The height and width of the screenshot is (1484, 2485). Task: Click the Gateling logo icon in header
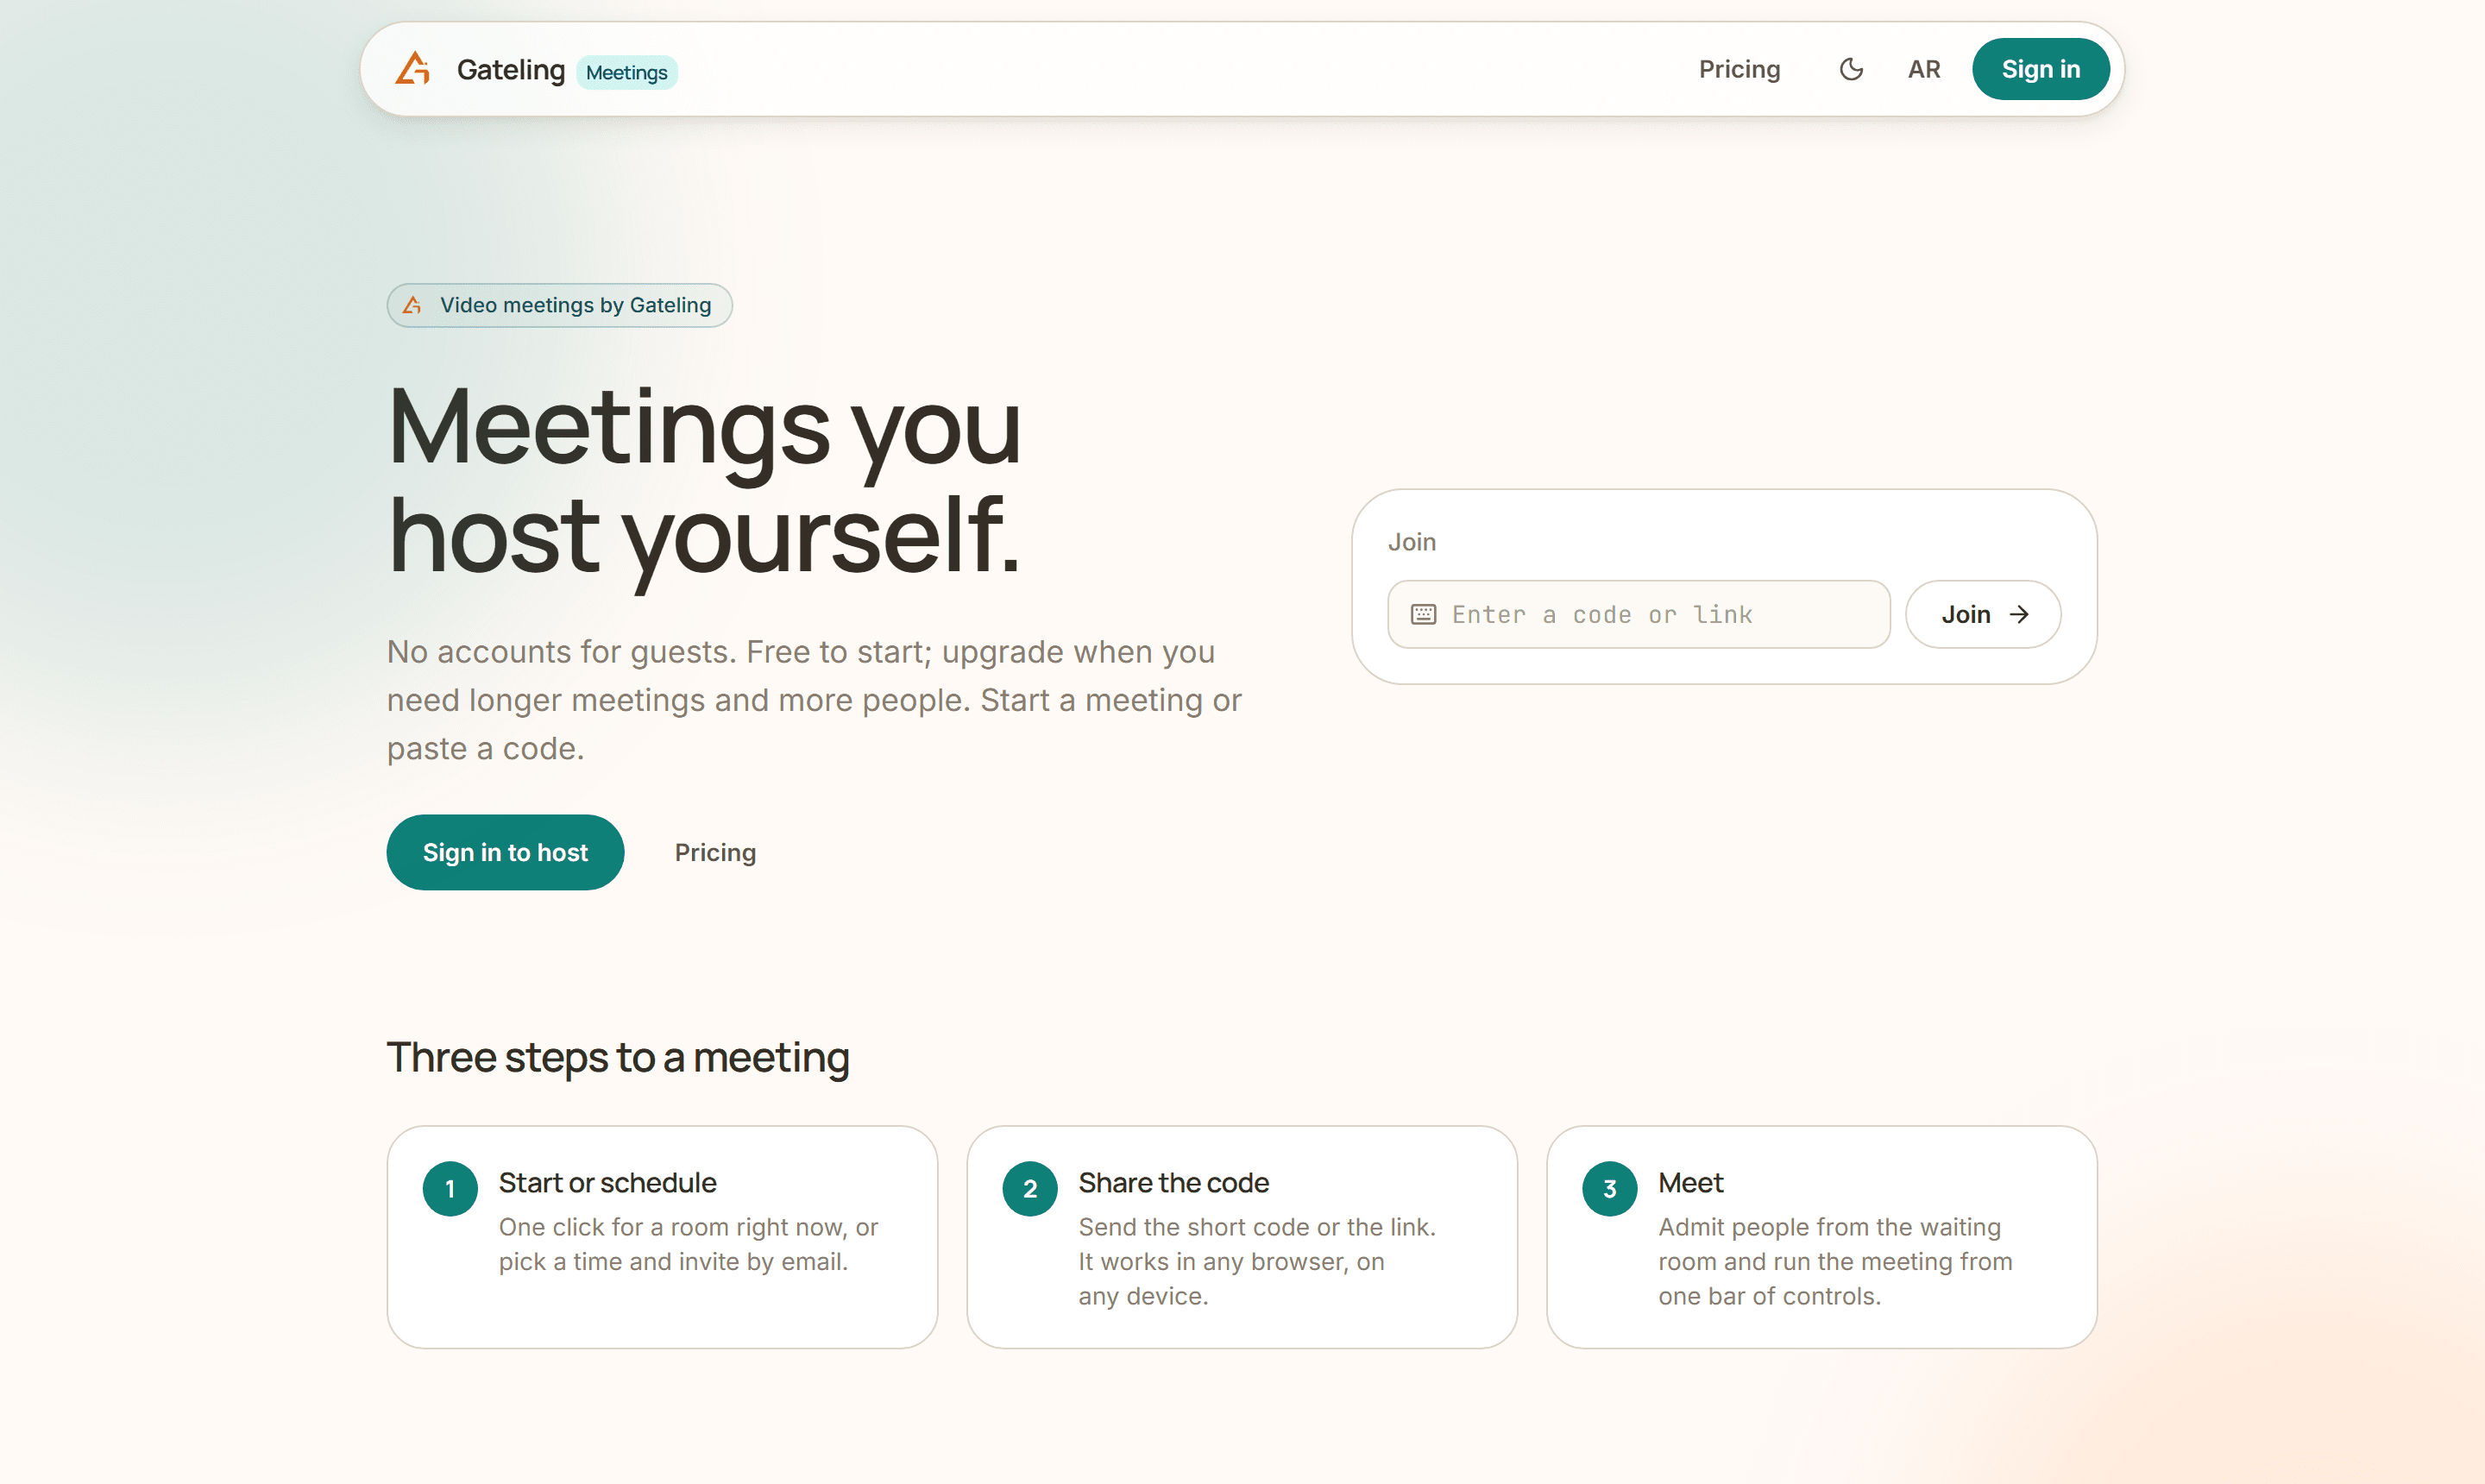coord(413,69)
